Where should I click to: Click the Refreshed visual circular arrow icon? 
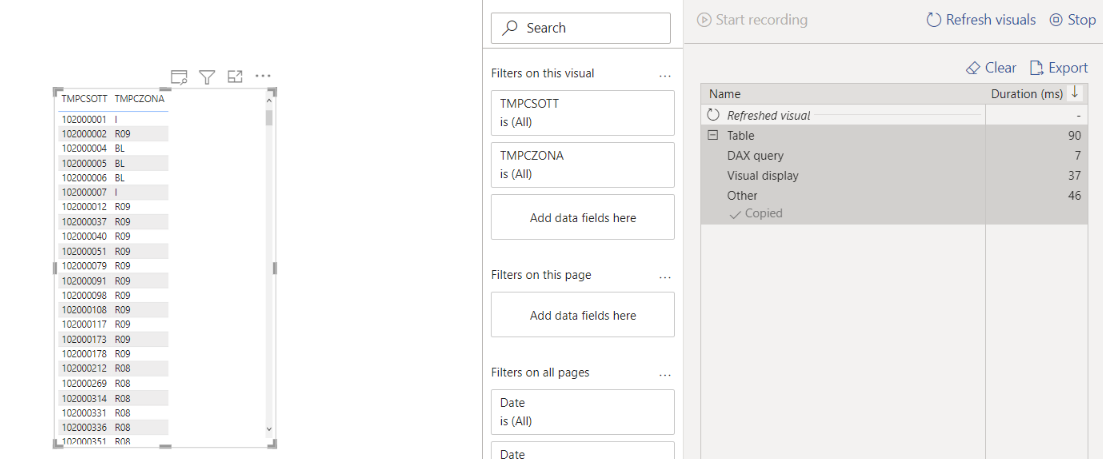tap(713, 115)
